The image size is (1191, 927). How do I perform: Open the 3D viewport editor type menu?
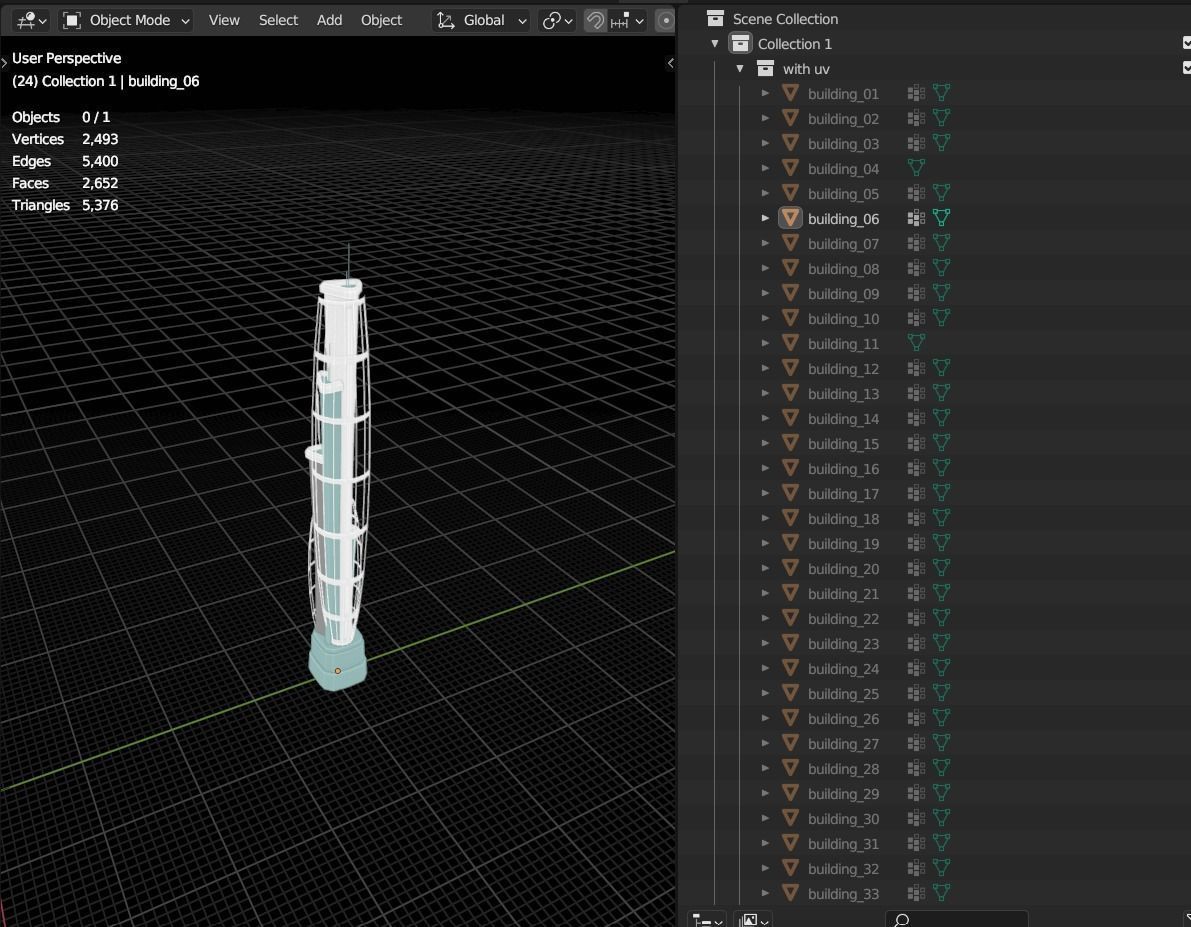31,21
